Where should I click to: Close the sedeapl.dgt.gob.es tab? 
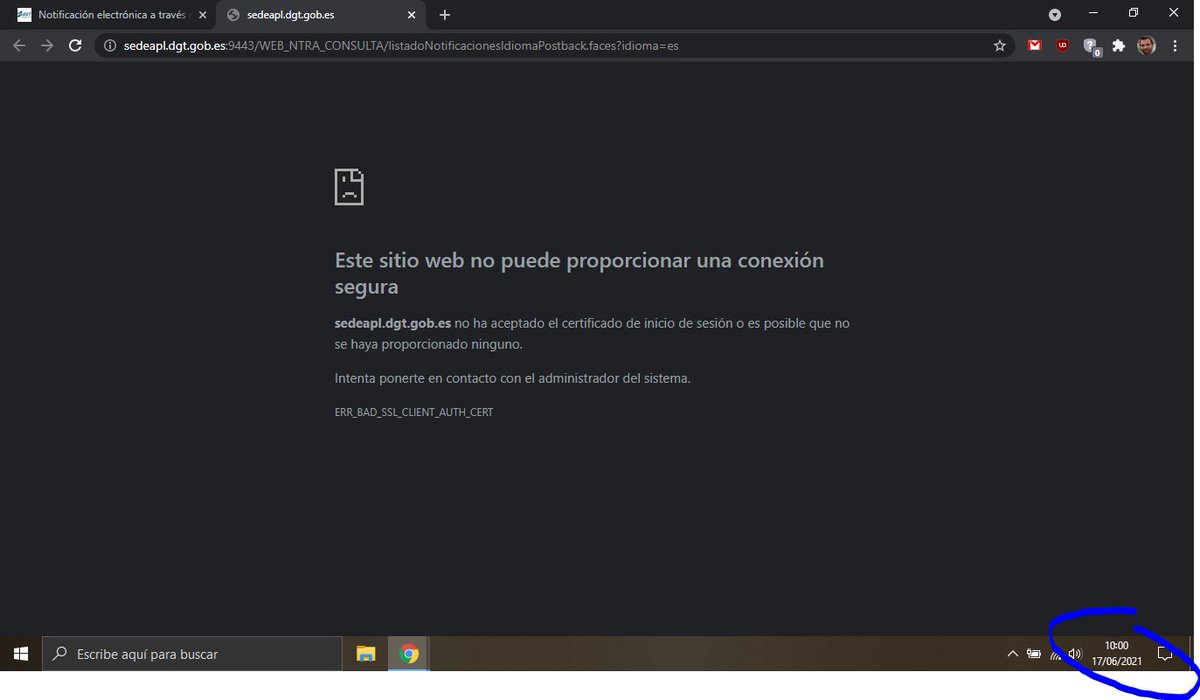tap(412, 16)
